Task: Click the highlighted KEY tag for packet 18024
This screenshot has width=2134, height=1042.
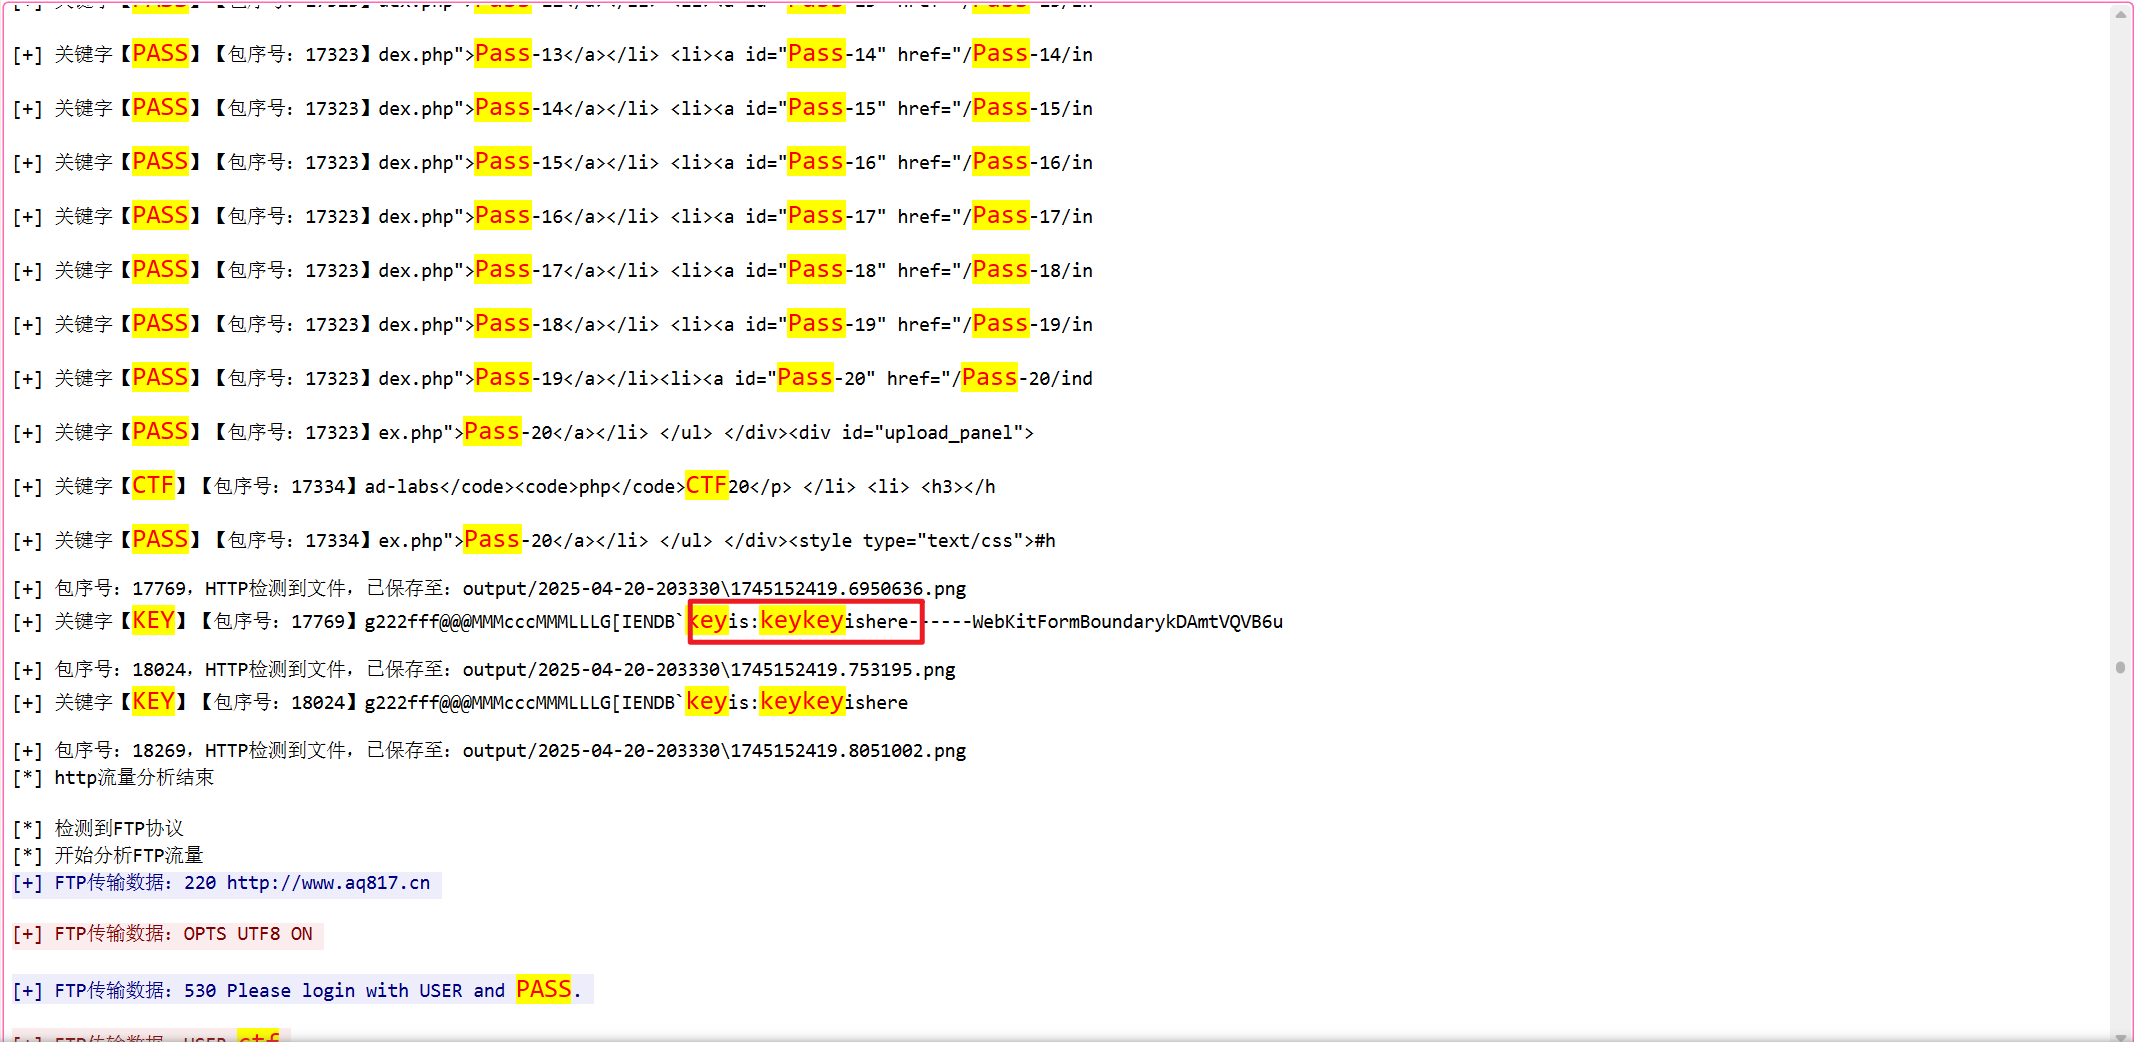Action: click(153, 702)
